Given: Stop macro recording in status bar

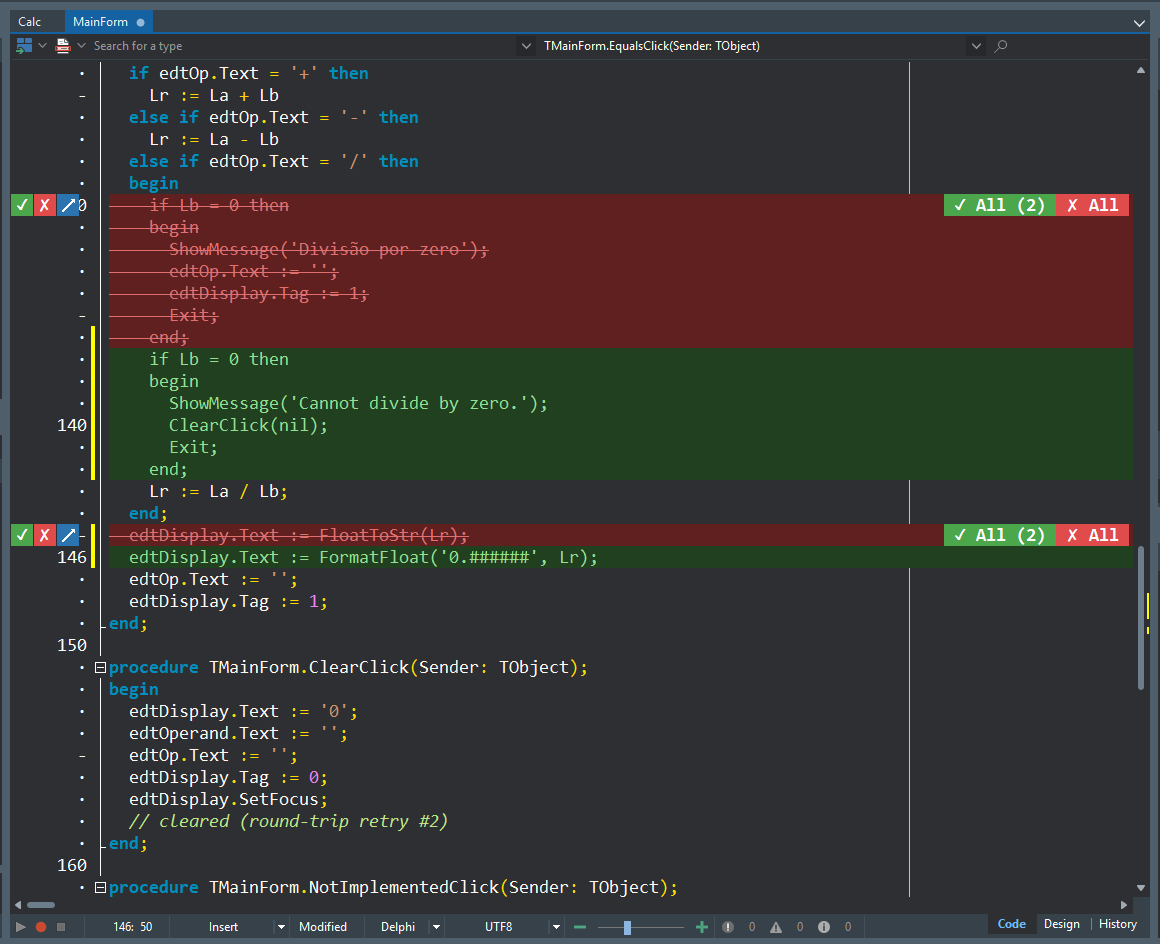Looking at the screenshot, I should point(61,927).
